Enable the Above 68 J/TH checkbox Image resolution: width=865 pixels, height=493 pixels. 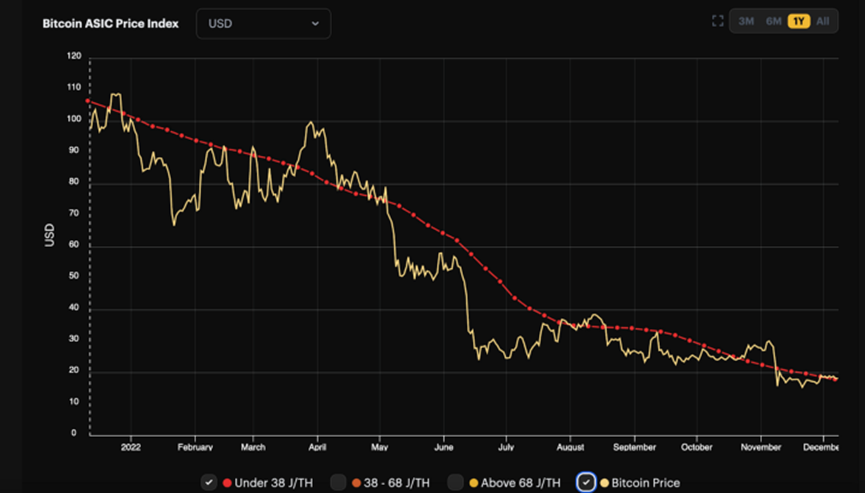coord(456,483)
